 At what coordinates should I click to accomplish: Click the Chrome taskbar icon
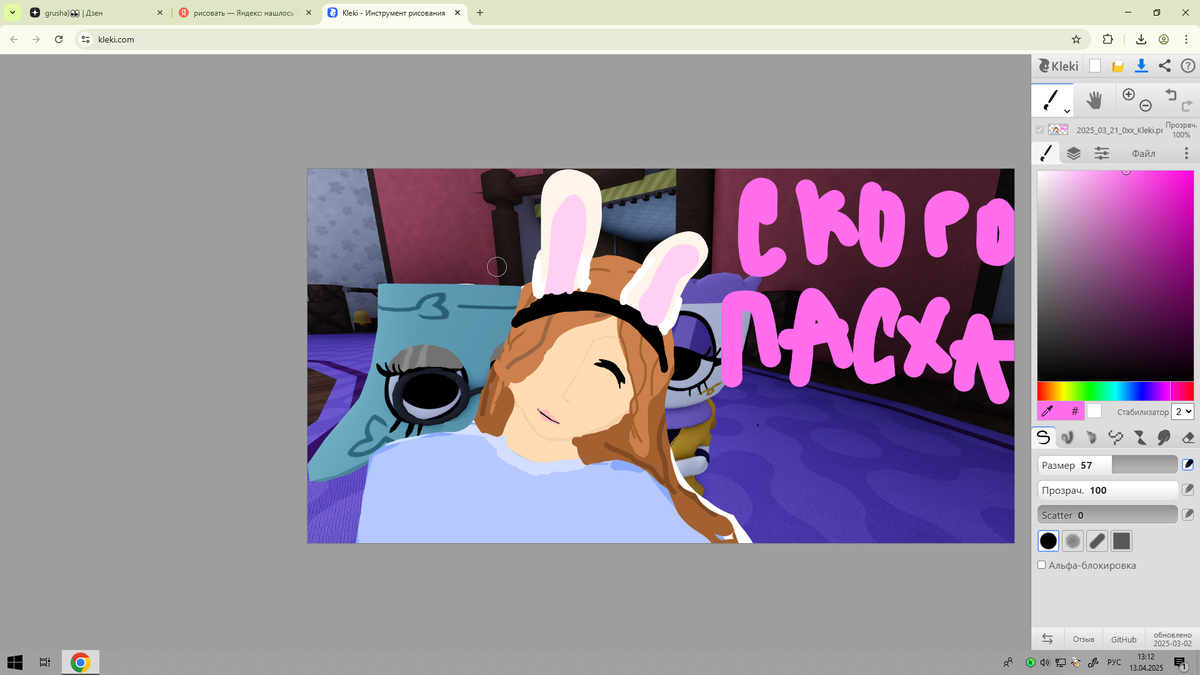[80, 662]
